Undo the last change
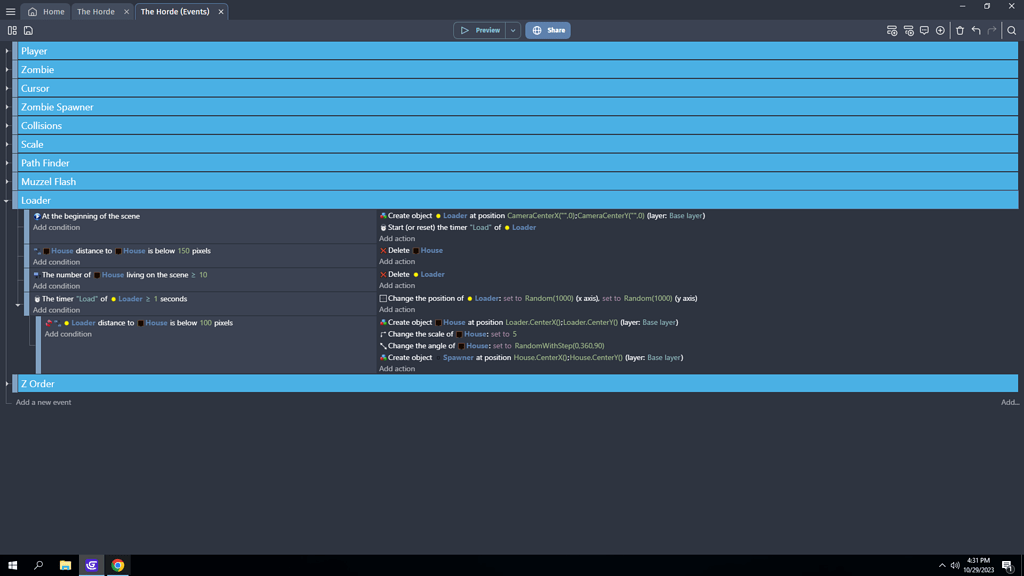 point(976,30)
